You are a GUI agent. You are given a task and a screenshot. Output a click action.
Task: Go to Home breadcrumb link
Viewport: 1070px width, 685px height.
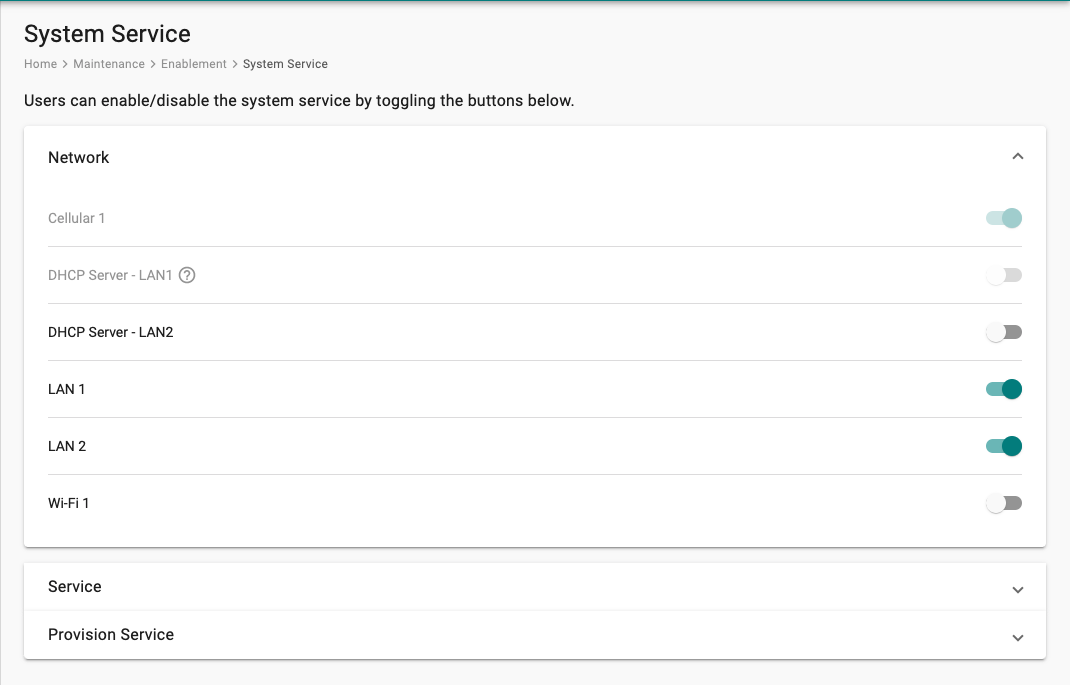[40, 63]
